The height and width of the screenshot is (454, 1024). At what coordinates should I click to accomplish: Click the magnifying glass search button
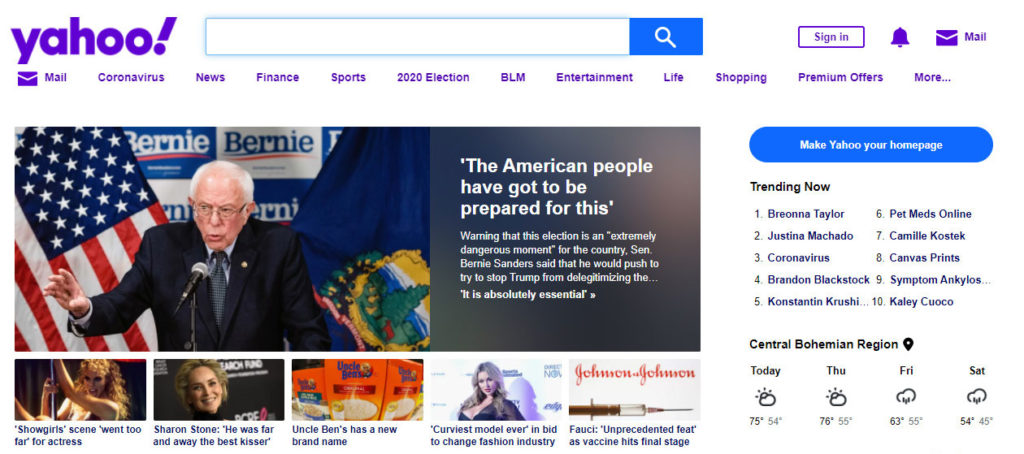665,37
